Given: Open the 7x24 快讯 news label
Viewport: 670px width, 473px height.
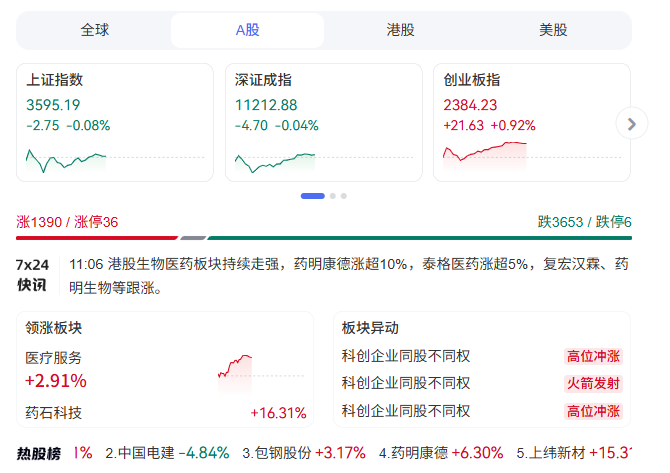Looking at the screenshot, I should (x=32, y=275).
